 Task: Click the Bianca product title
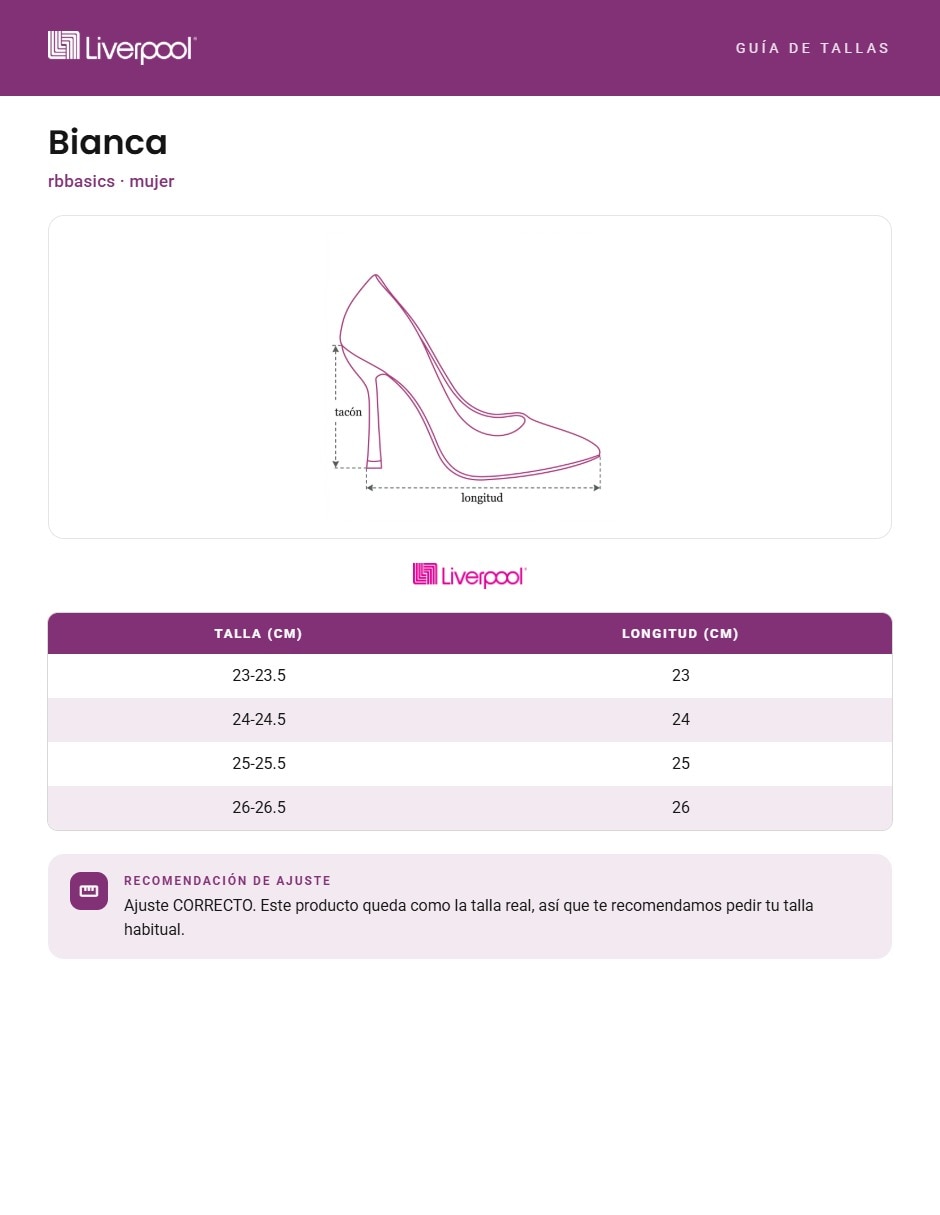[x=108, y=143]
